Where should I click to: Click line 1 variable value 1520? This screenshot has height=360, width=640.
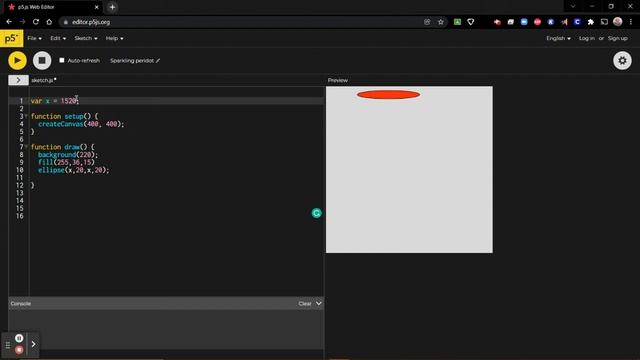[x=69, y=101]
